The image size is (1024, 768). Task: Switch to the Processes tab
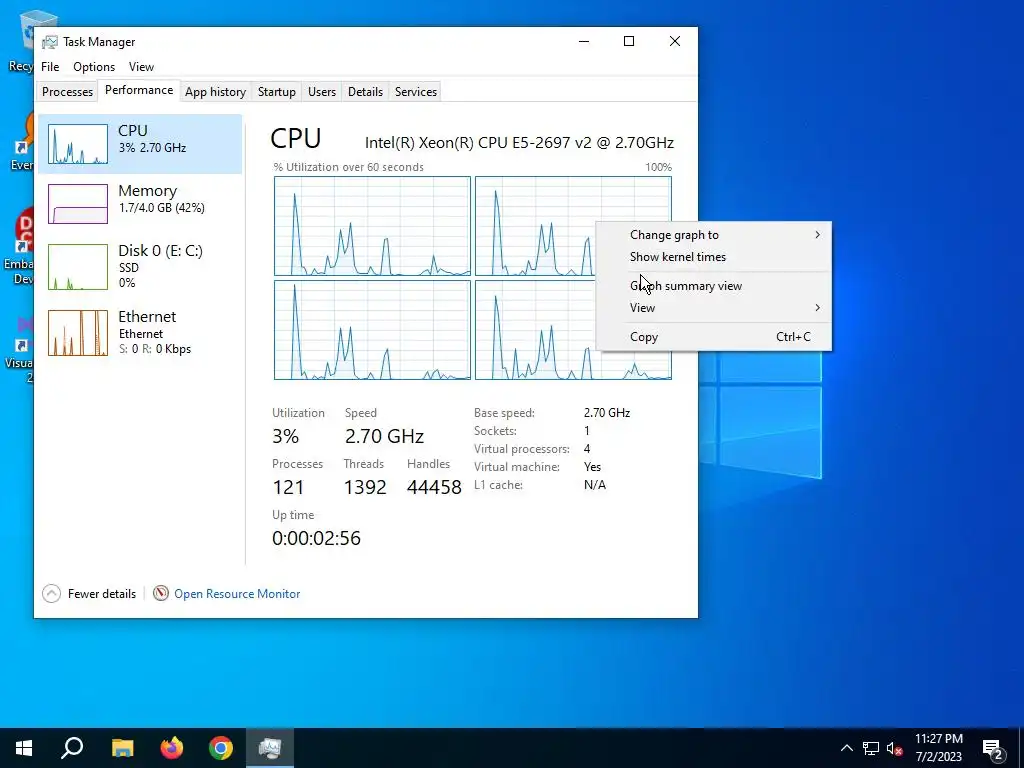(67, 91)
